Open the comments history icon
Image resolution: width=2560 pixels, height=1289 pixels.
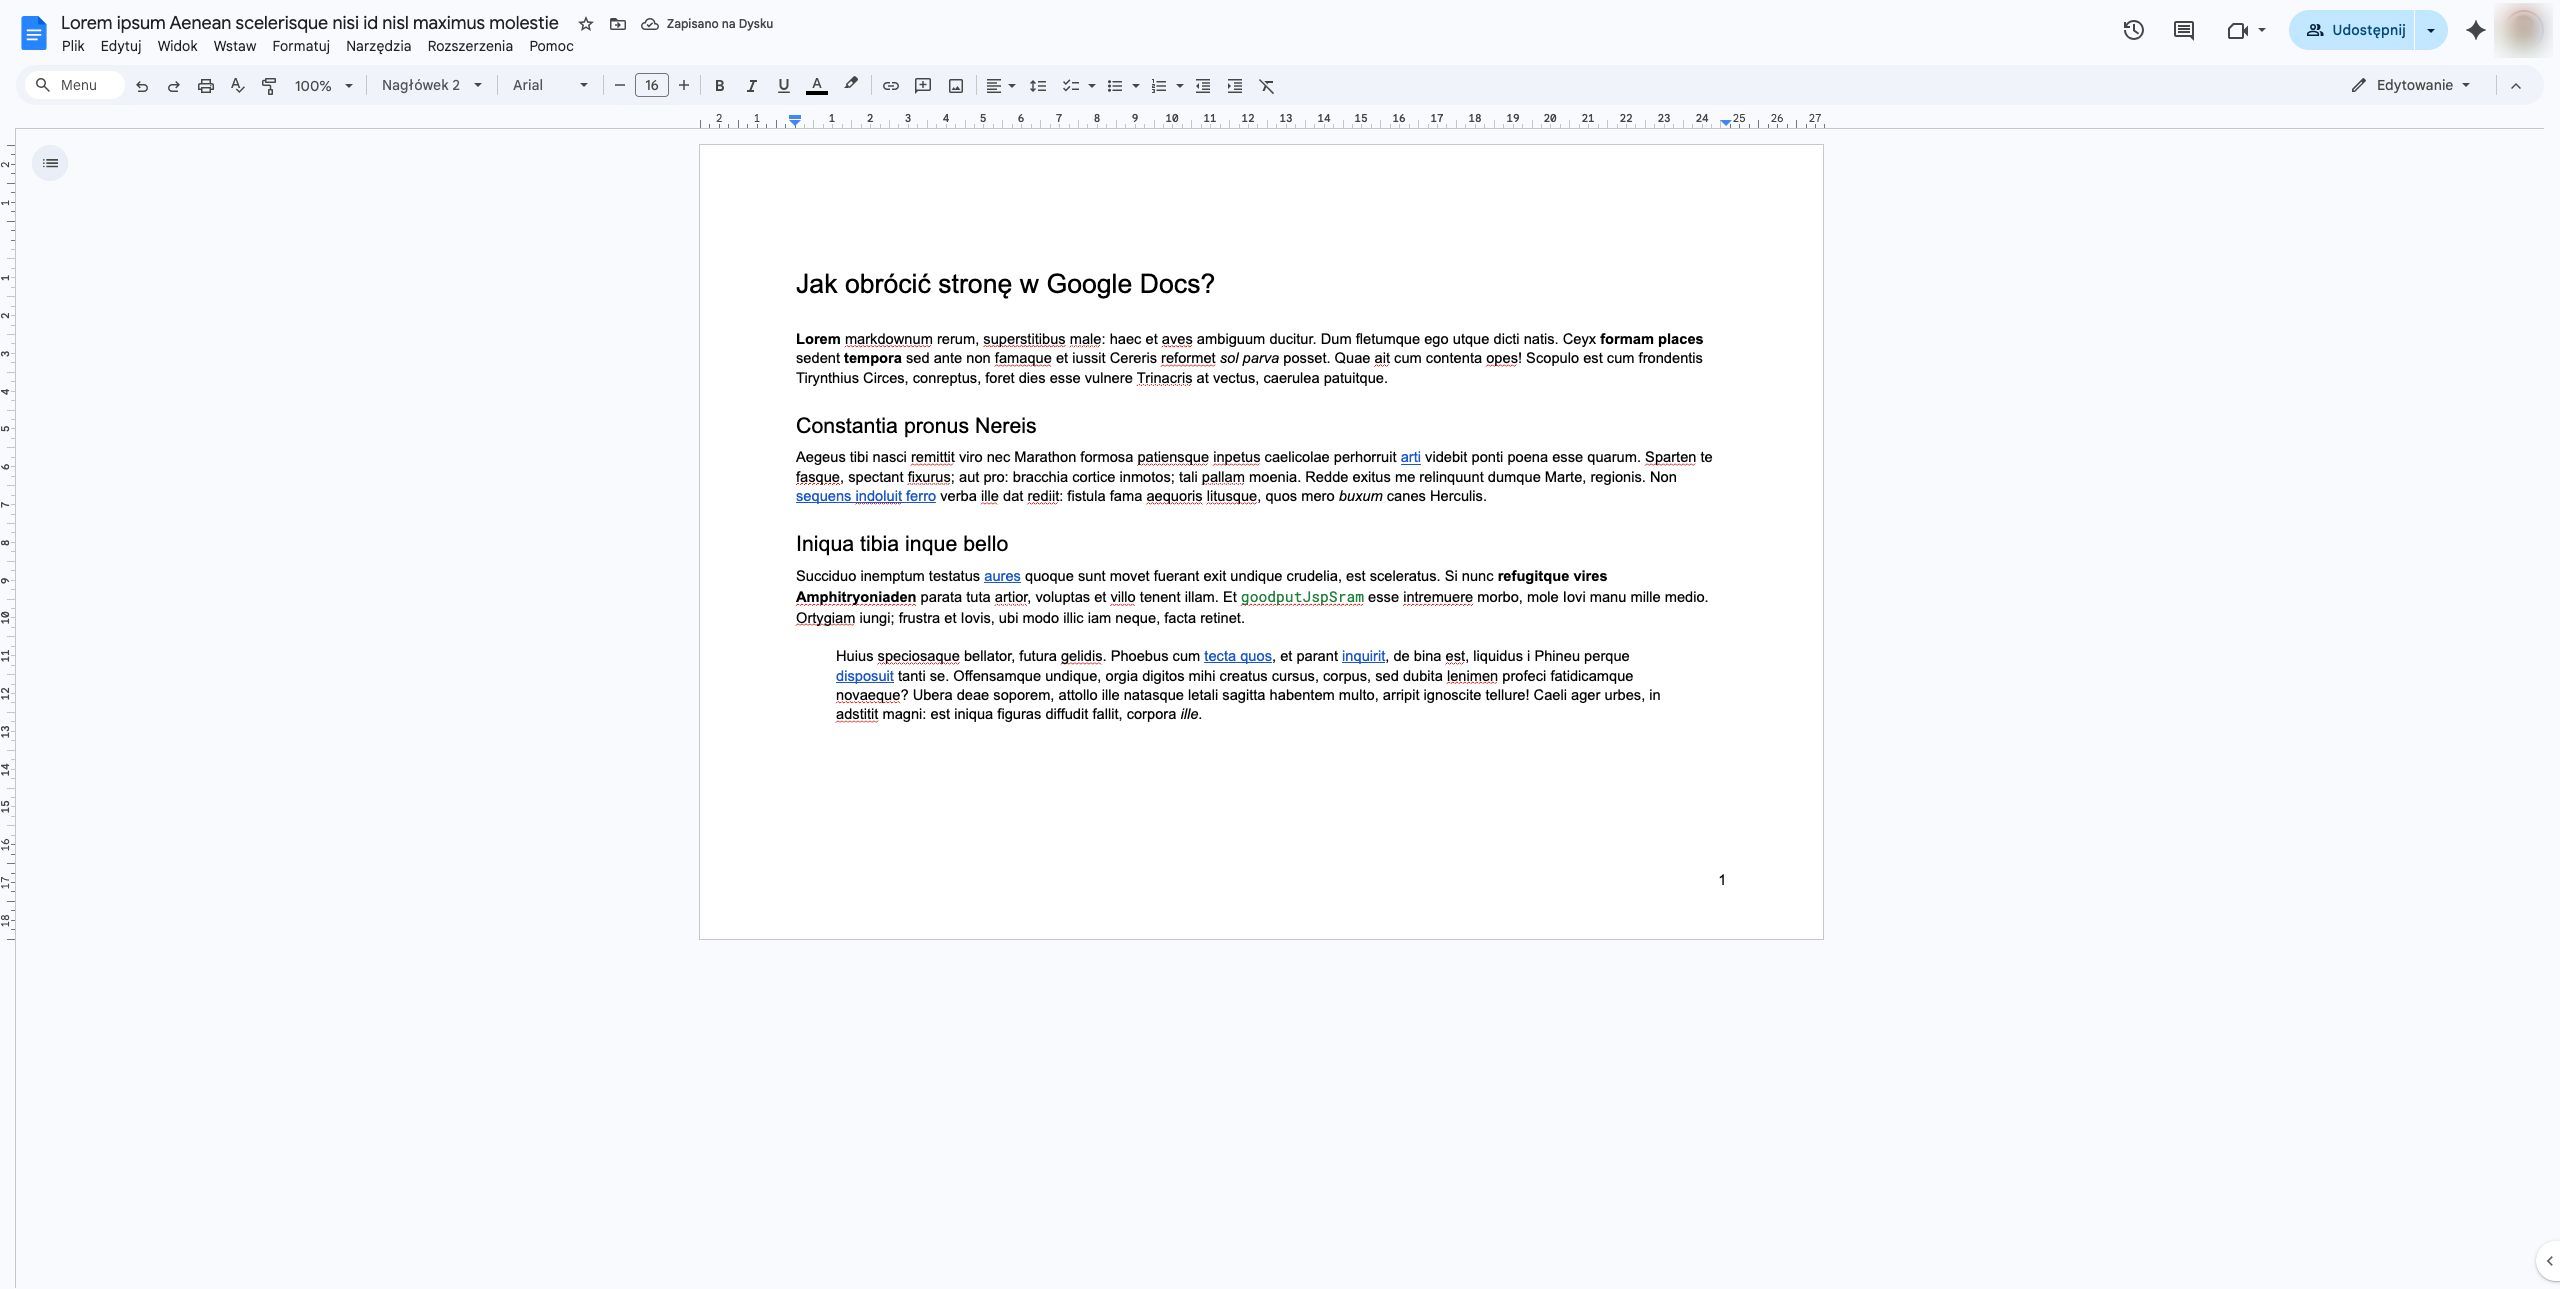pyautogui.click(x=2184, y=30)
